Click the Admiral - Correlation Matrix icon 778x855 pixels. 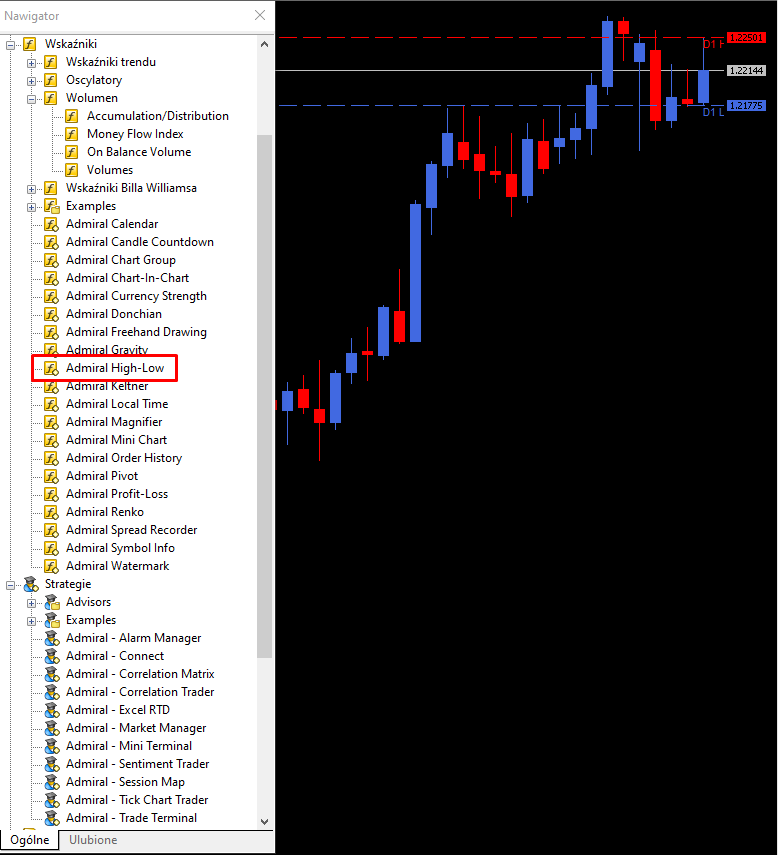[52, 674]
